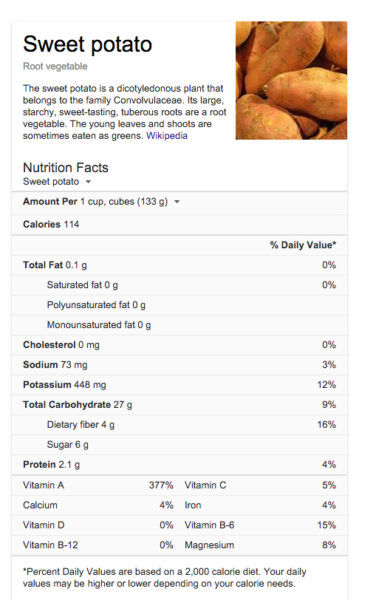Click the Root vegetable subtitle

(x=55, y=66)
